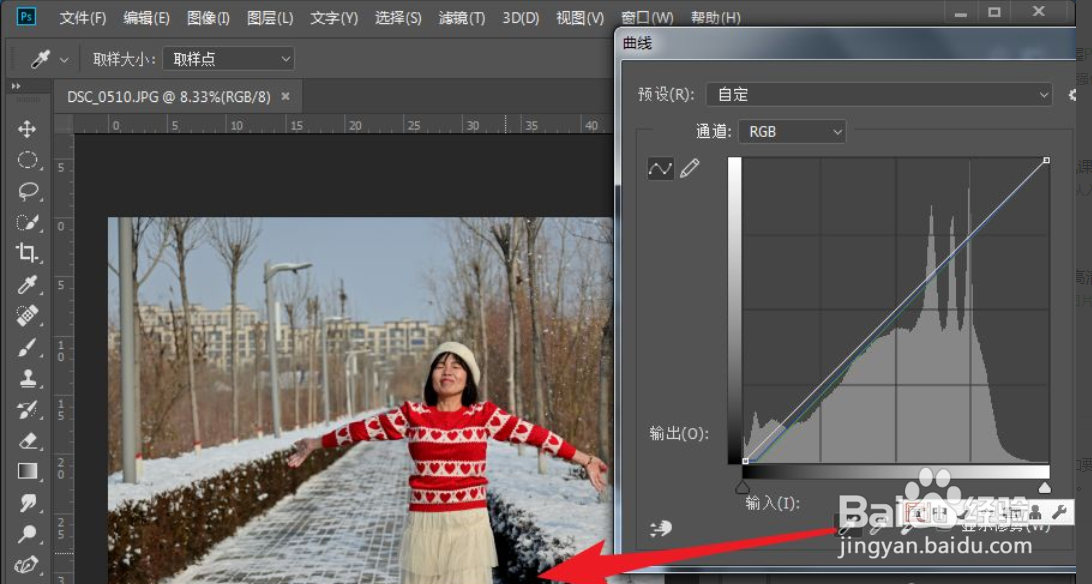Close the DSC_0510.JPG document tab
This screenshot has width=1092, height=584.
coord(286,97)
